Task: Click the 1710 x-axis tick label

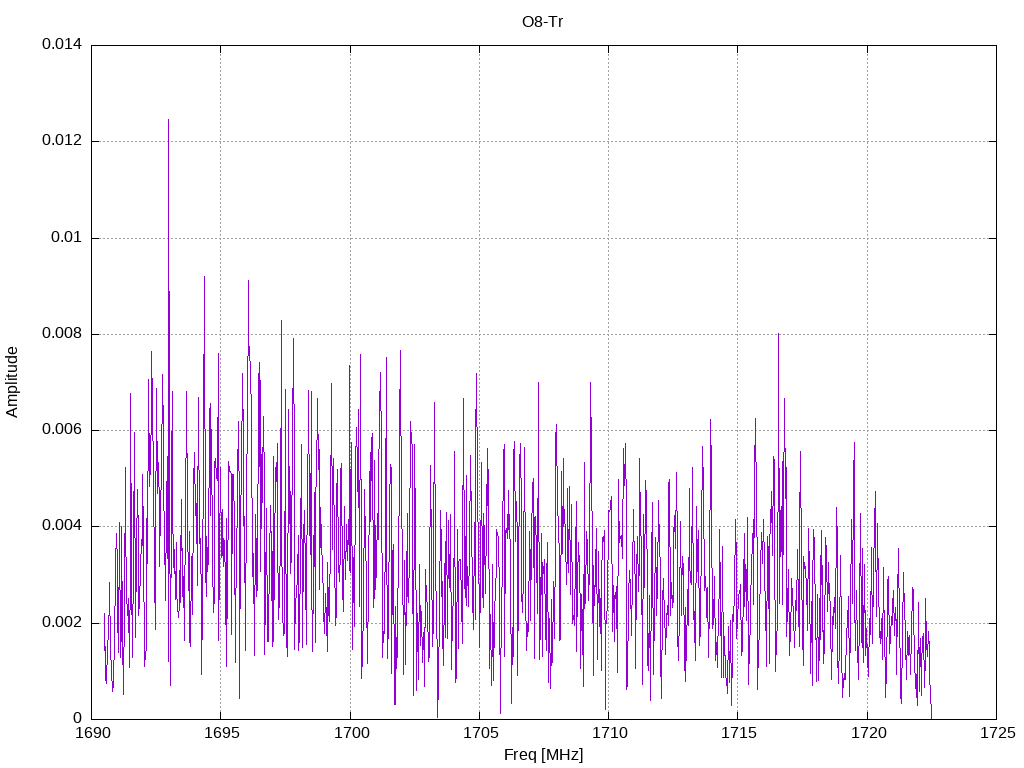Action: click(x=609, y=733)
